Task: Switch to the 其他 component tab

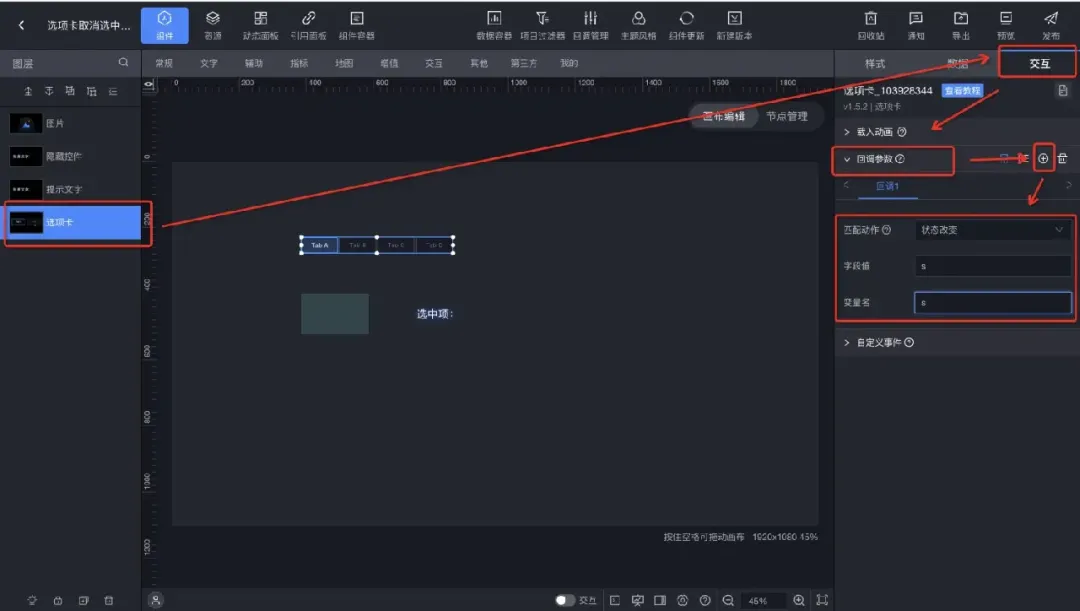Action: [479, 63]
